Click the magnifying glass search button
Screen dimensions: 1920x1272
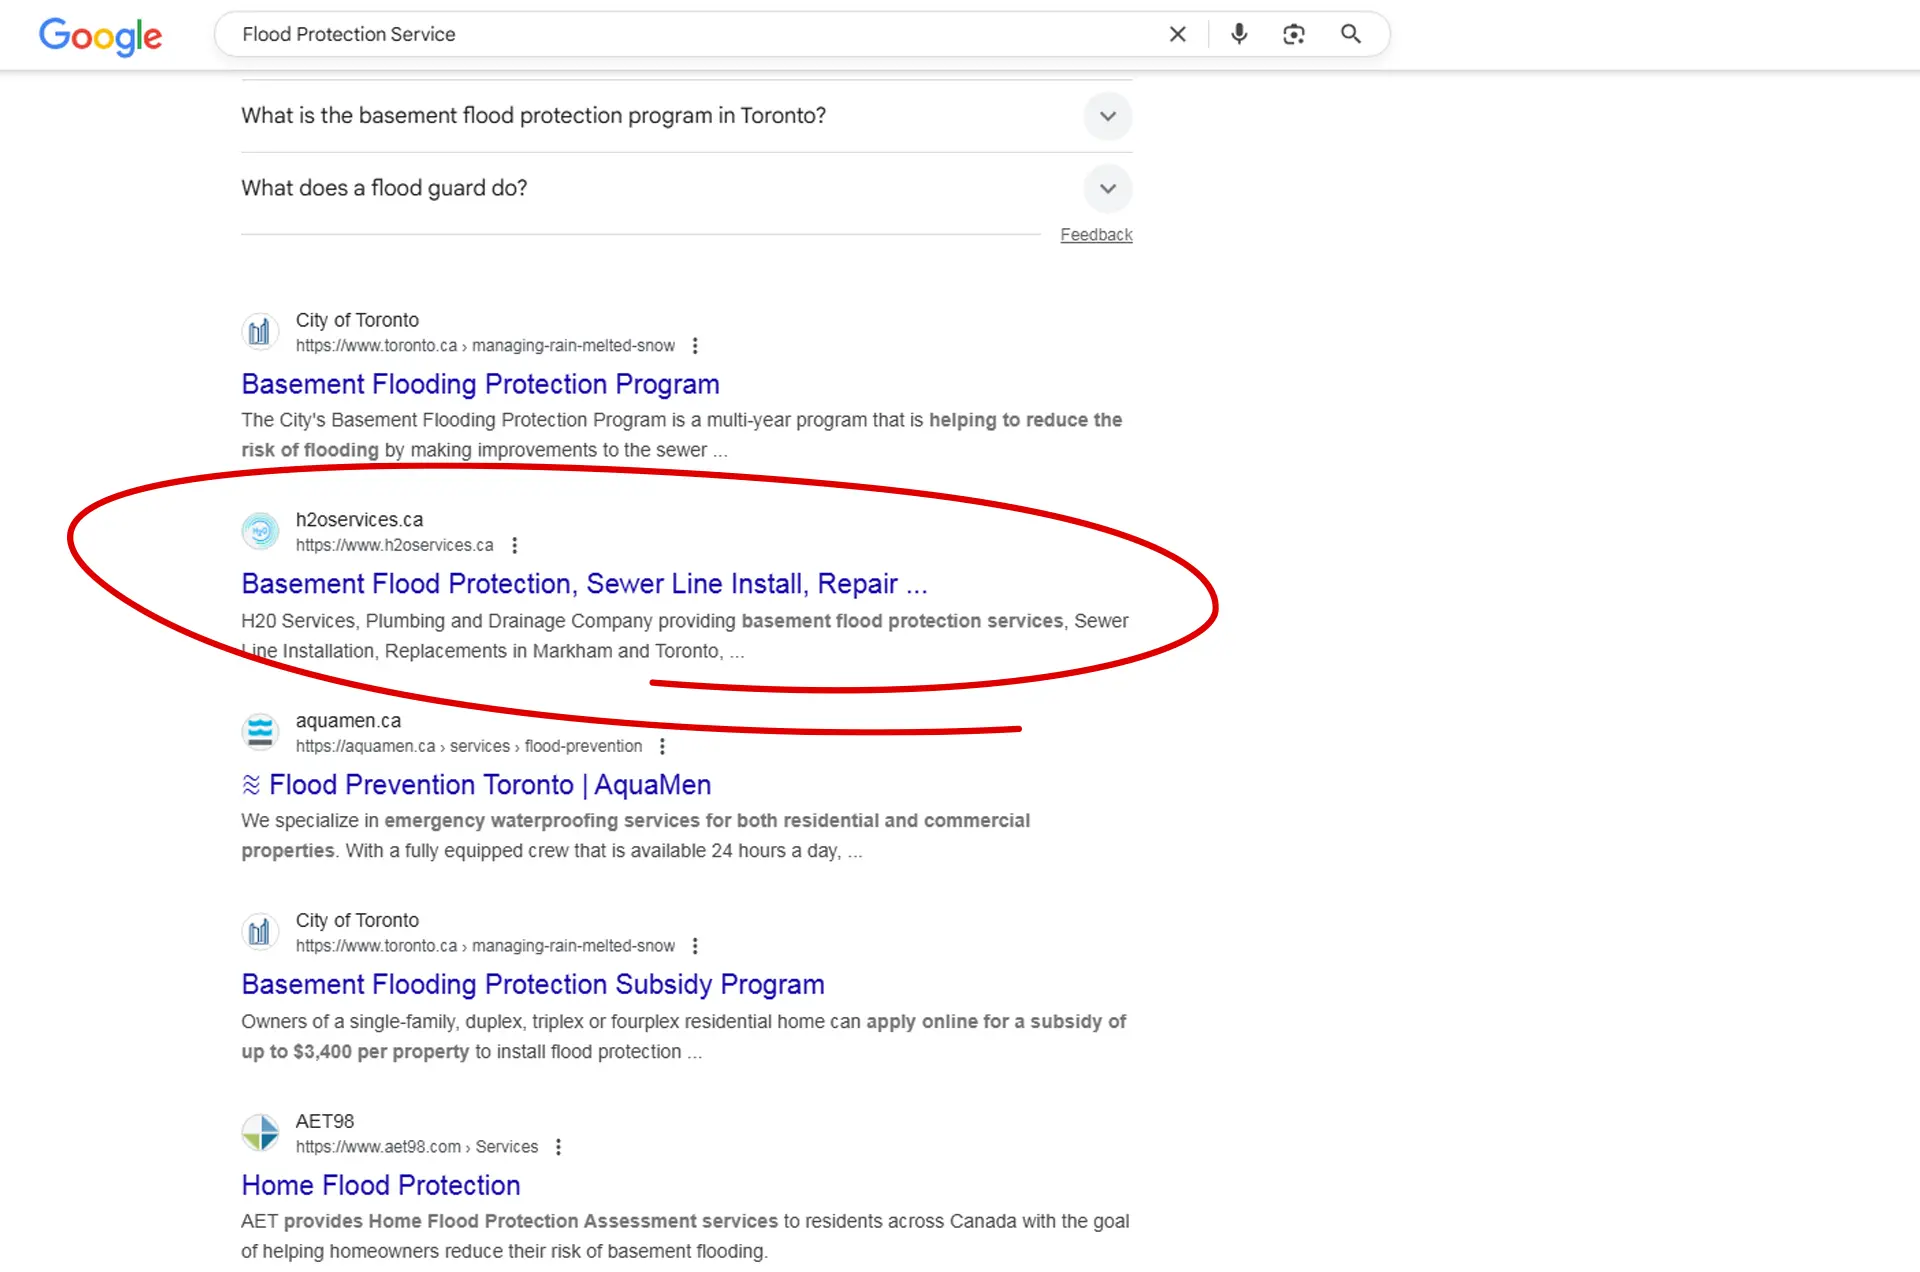click(1350, 34)
